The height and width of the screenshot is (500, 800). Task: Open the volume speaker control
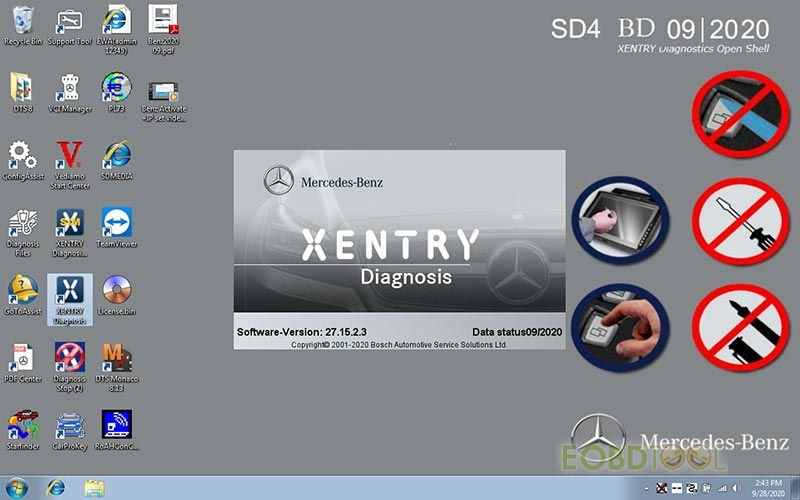click(x=736, y=488)
